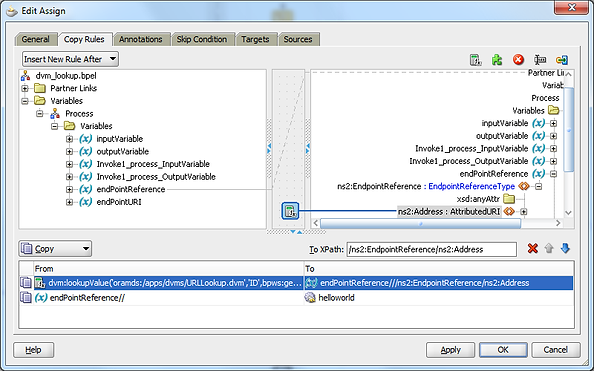Confirm with the OK button

(503, 350)
